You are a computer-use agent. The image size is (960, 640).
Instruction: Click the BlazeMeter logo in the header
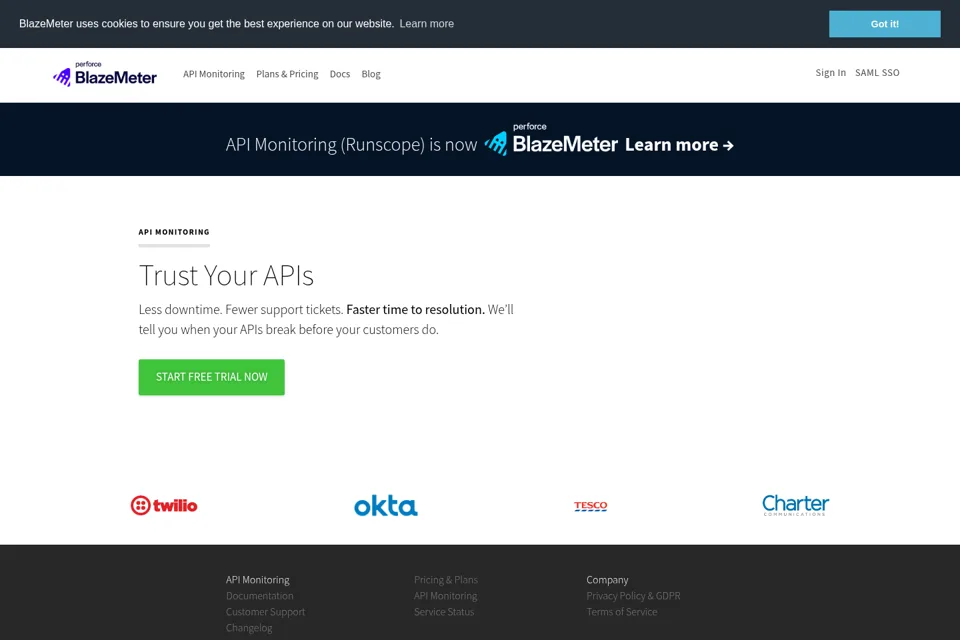click(105, 74)
